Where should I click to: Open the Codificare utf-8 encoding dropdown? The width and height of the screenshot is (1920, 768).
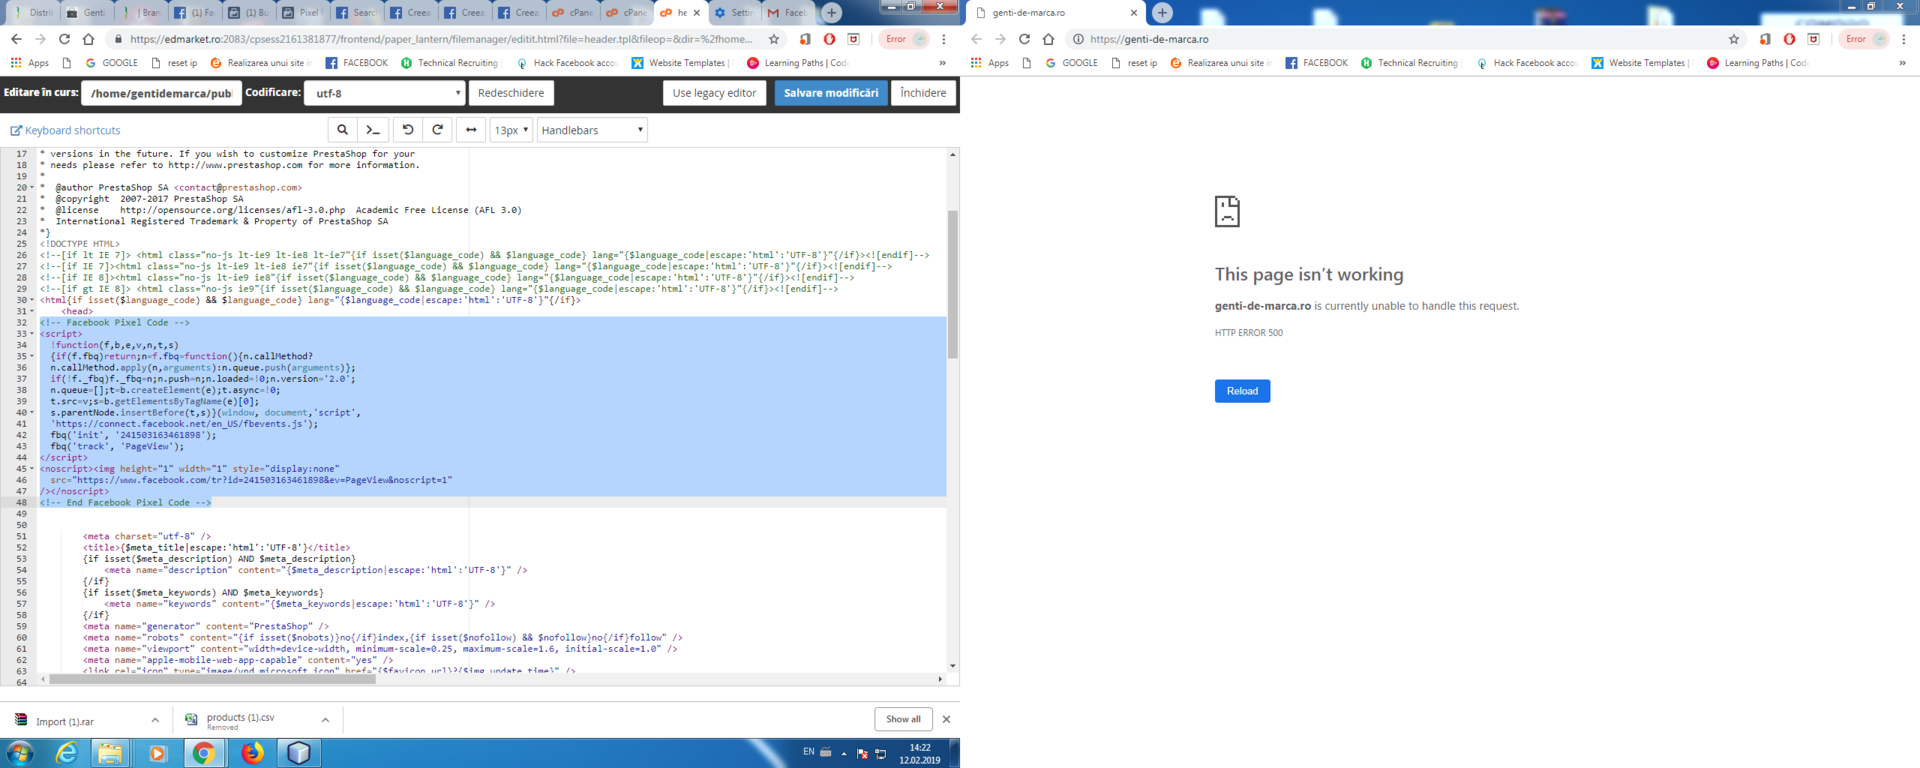385,93
